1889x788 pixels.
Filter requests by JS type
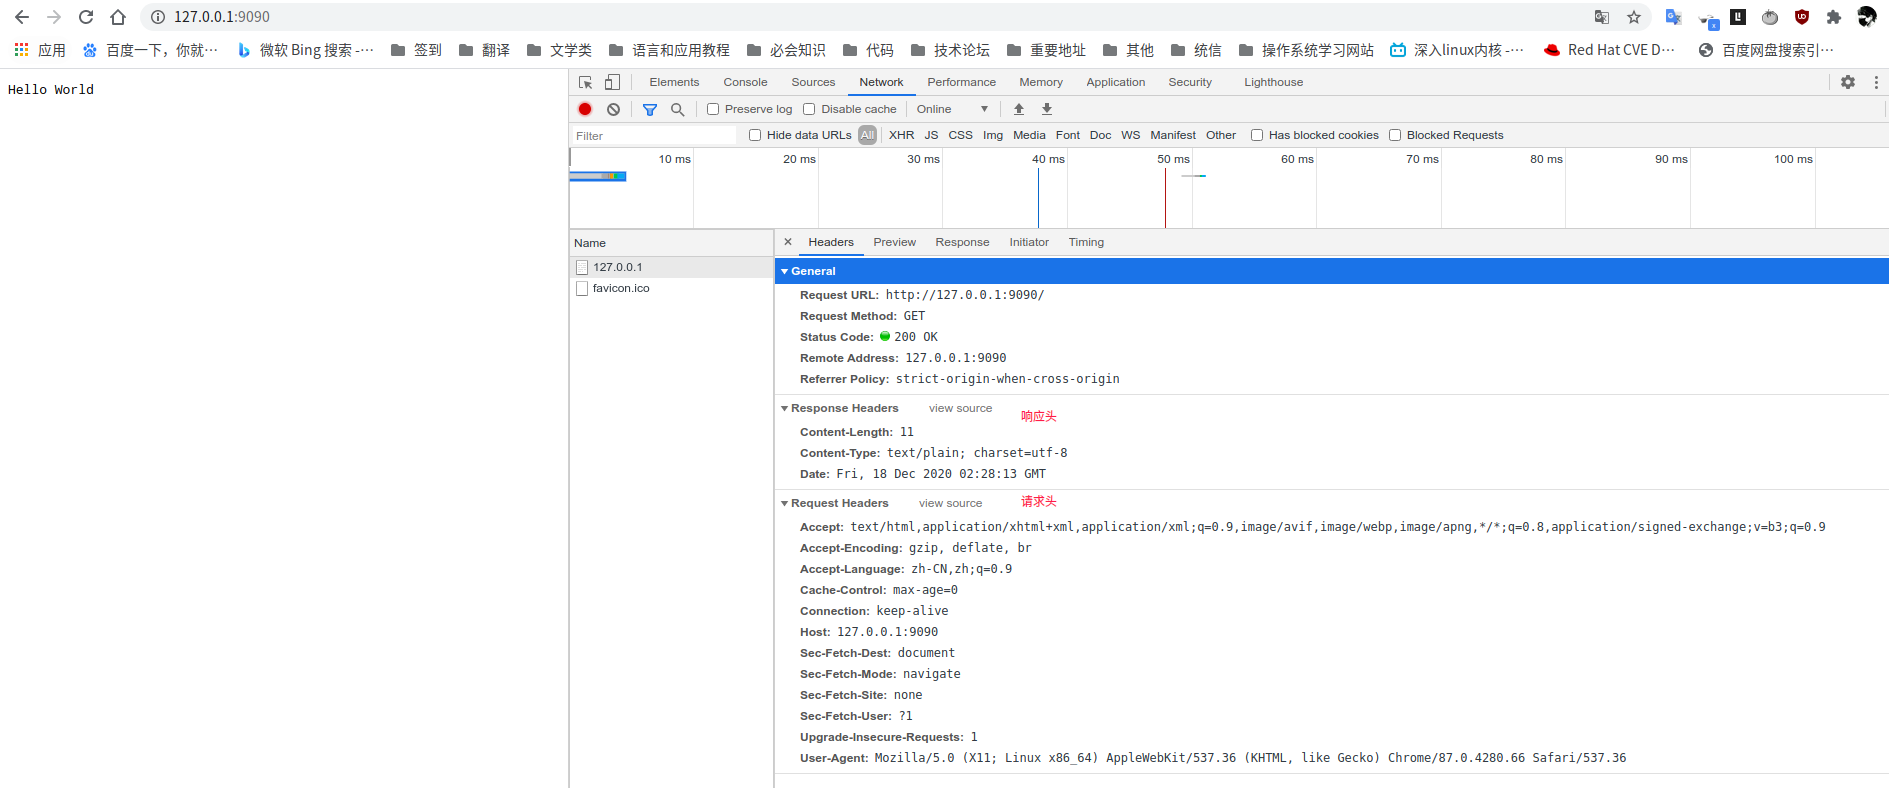pyautogui.click(x=931, y=135)
